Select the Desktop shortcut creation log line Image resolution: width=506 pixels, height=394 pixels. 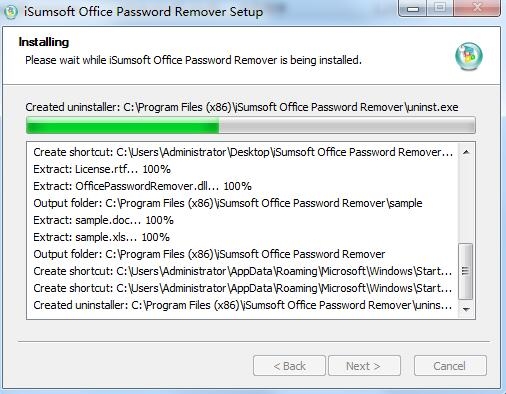[243, 152]
